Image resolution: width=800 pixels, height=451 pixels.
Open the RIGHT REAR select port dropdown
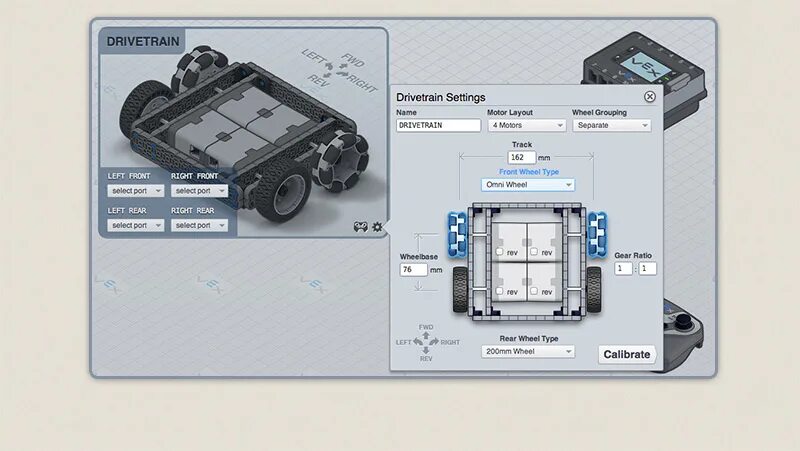coord(199,225)
